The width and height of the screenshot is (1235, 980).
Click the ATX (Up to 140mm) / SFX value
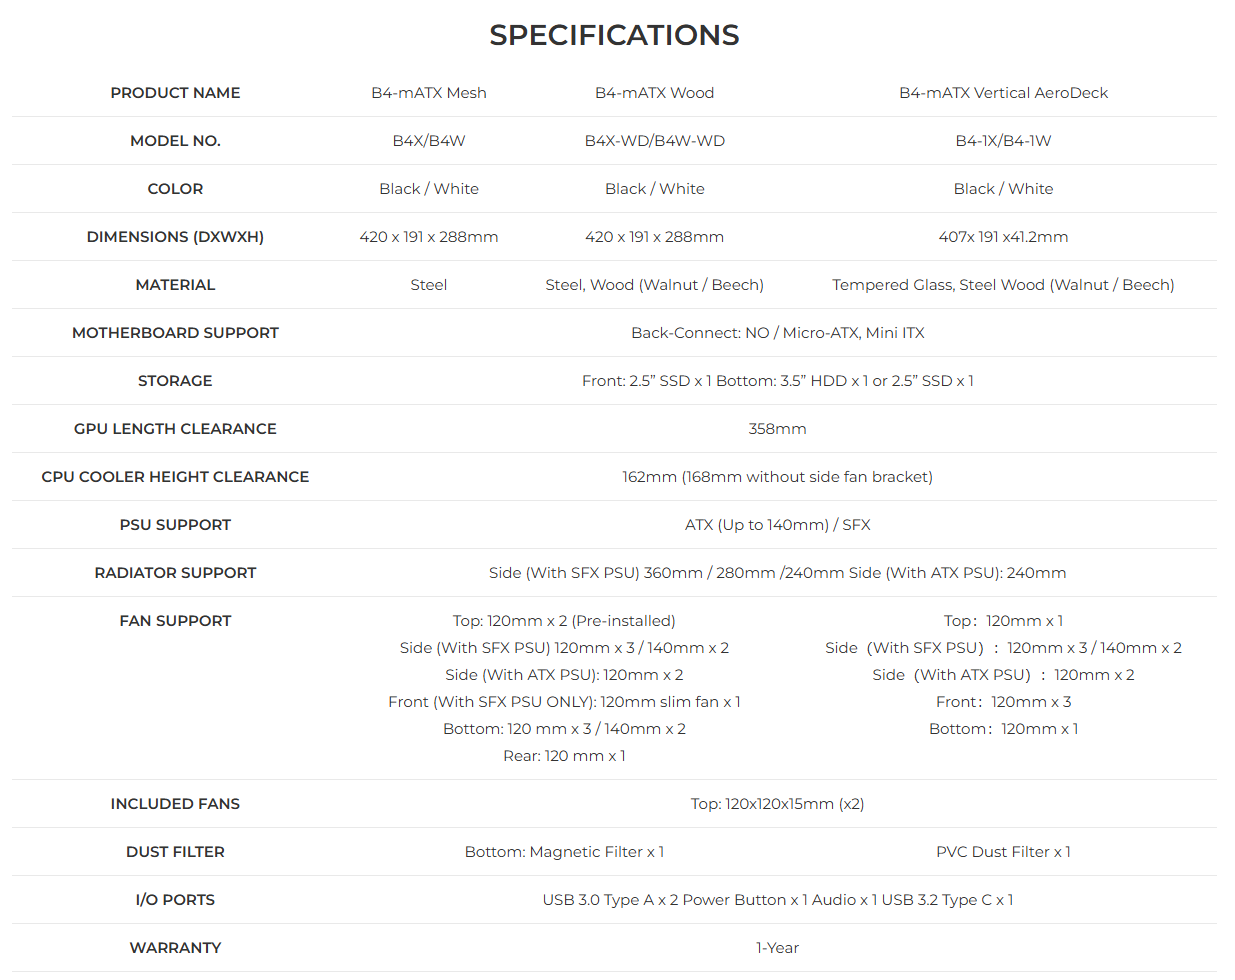[x=777, y=525]
